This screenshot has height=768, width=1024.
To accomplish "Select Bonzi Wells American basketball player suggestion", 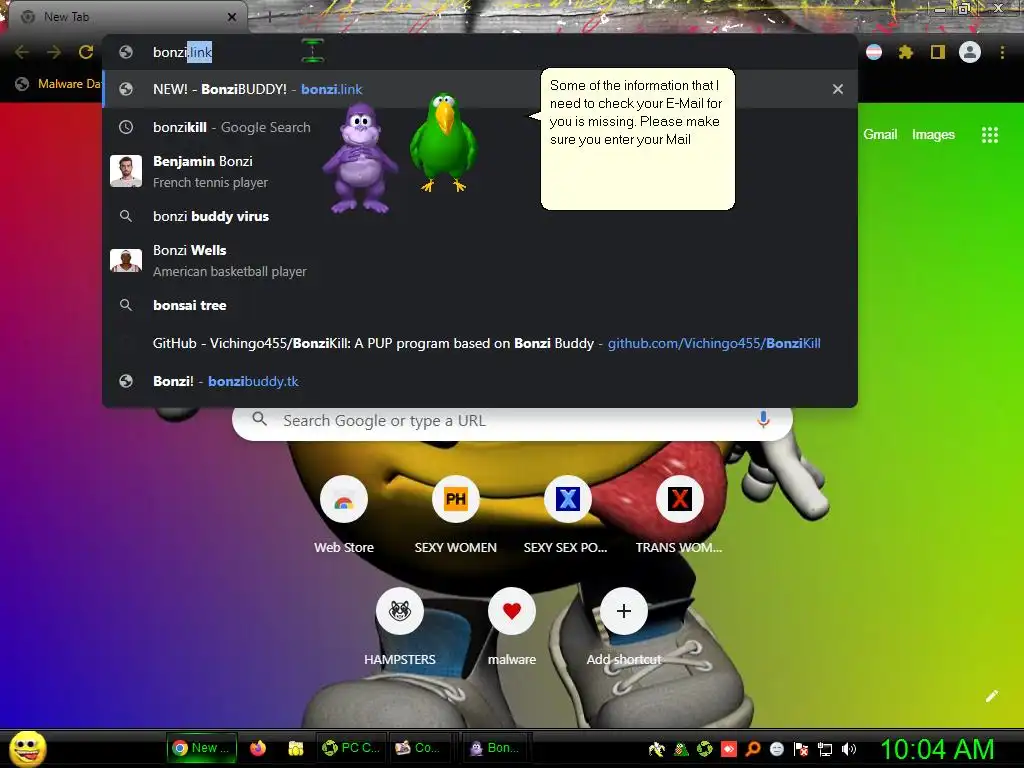I will click(x=480, y=260).
